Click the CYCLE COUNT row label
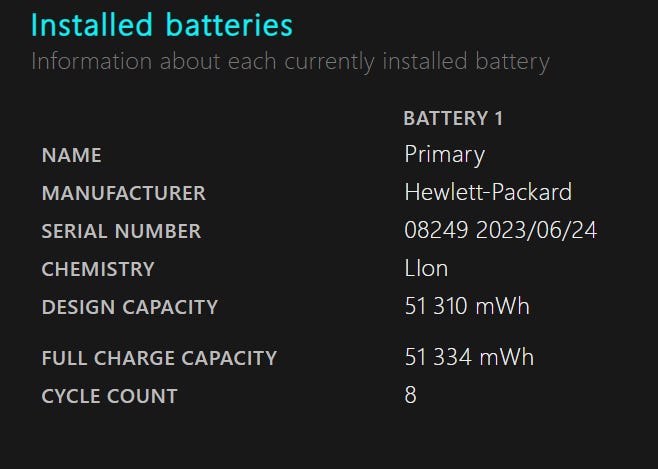 point(109,396)
